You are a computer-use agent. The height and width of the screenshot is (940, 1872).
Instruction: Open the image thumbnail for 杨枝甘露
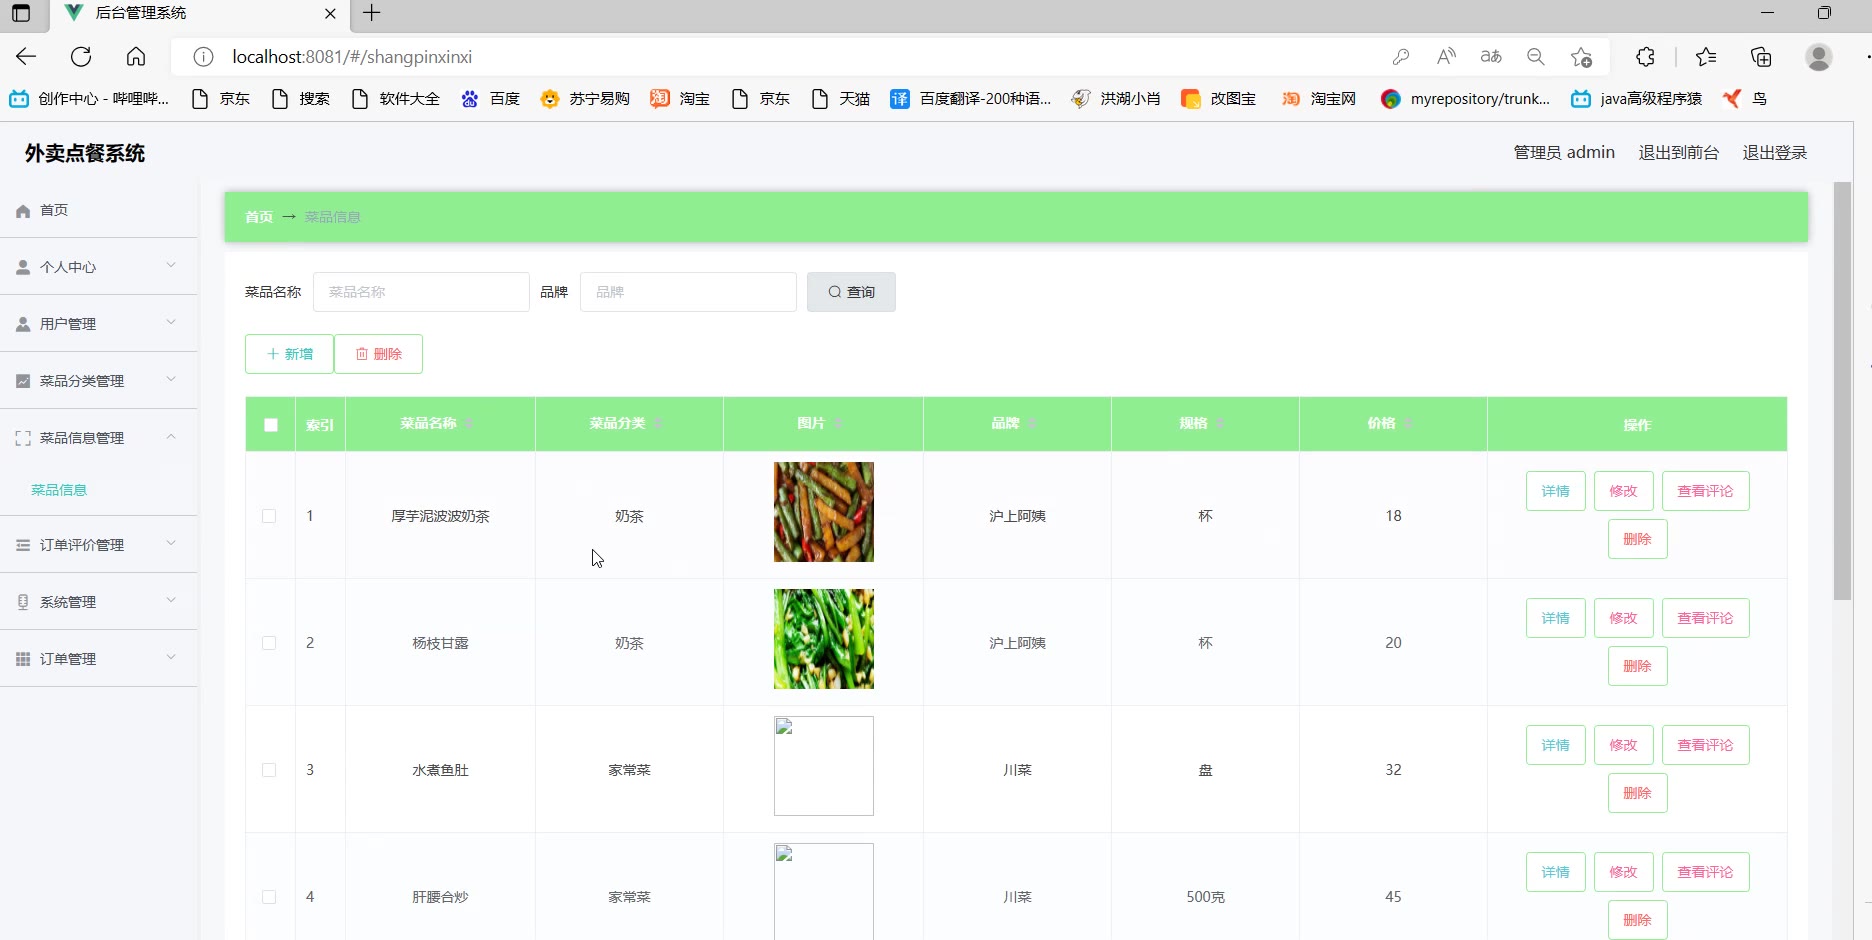[x=824, y=639]
